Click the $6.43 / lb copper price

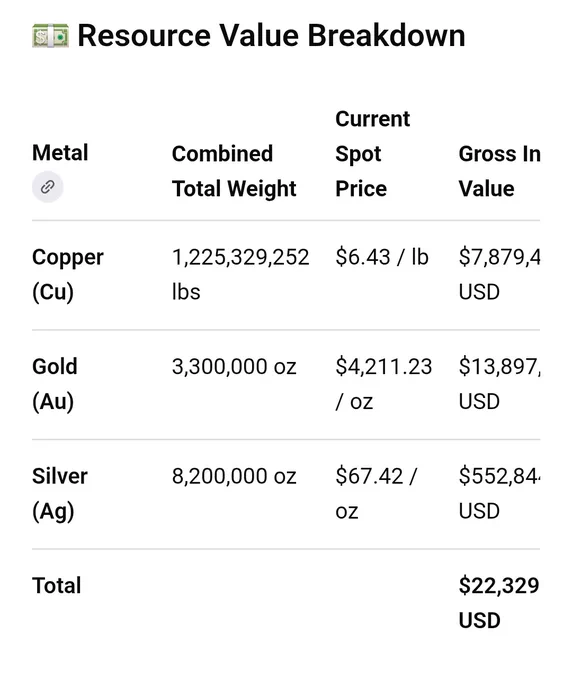click(x=382, y=257)
